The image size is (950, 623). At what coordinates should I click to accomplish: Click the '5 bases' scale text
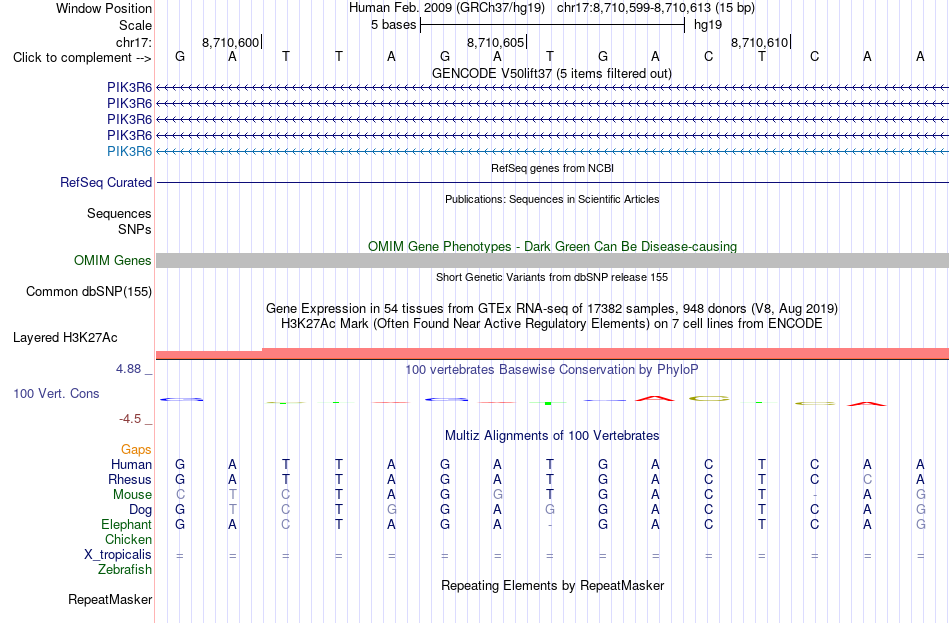394,25
